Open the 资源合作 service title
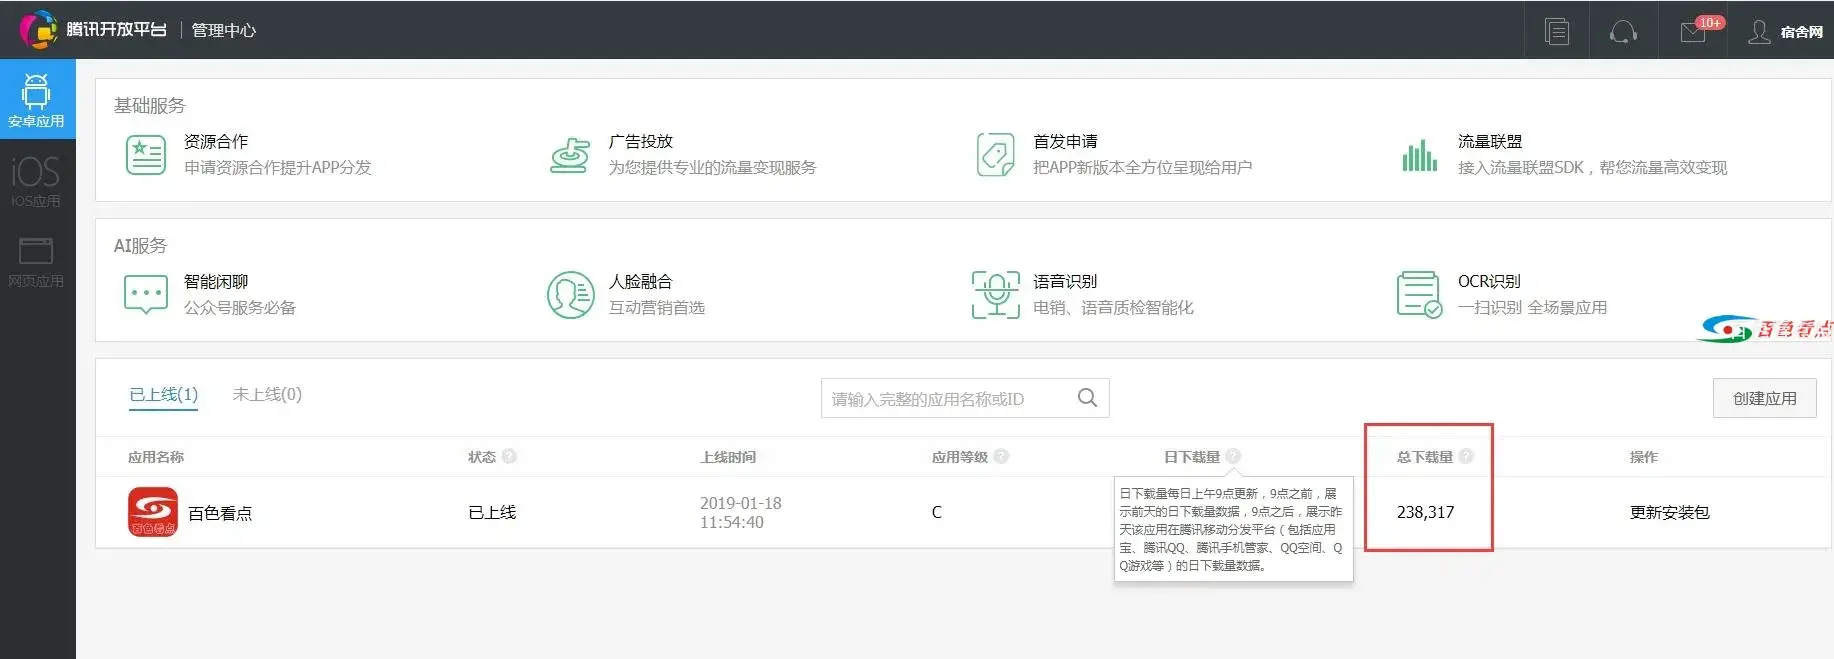The height and width of the screenshot is (659, 1834). (216, 142)
